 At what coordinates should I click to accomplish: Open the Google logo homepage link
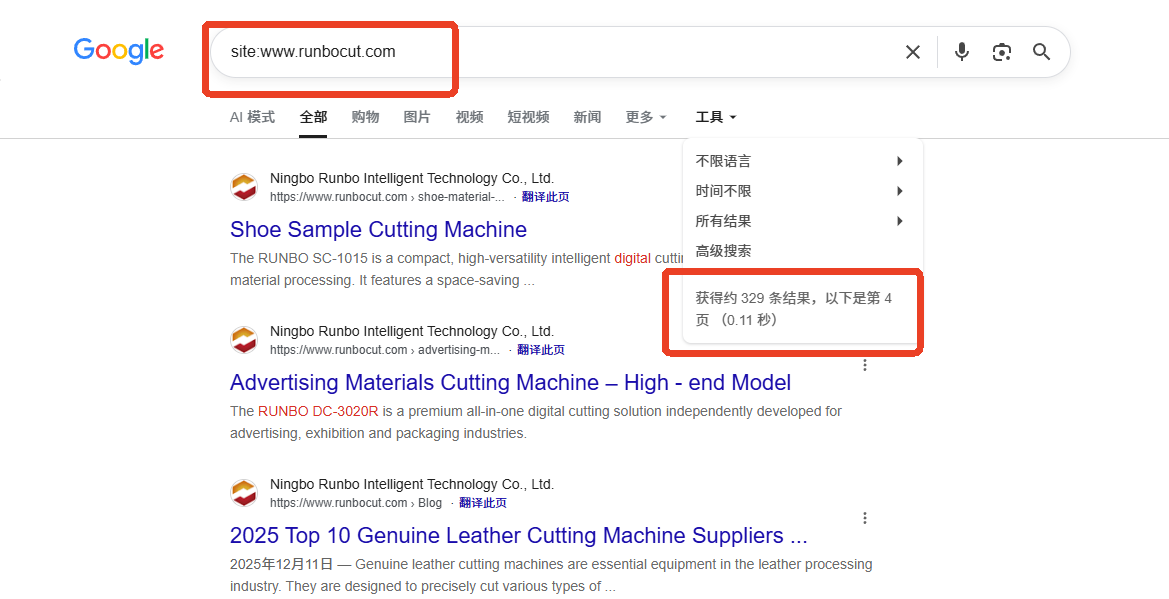coord(119,51)
